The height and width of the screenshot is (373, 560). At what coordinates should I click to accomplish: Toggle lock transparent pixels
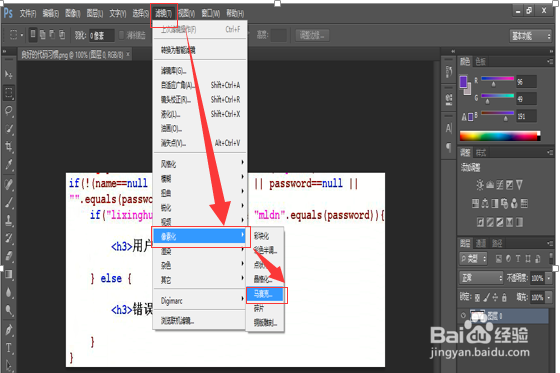478,297
